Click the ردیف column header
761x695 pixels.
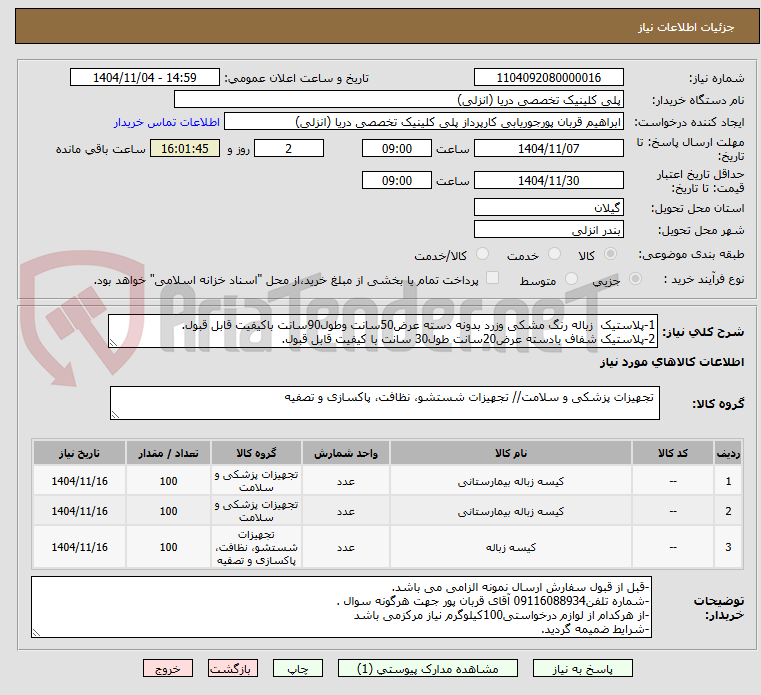coord(728,453)
